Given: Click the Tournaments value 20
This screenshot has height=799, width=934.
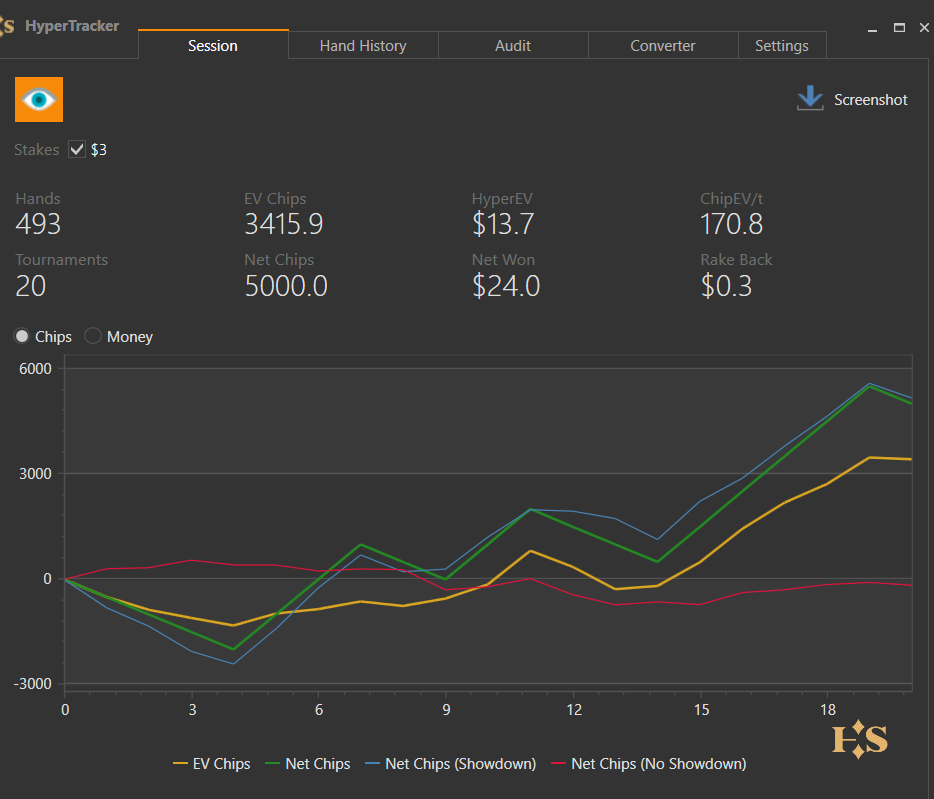Looking at the screenshot, I should pyautogui.click(x=30, y=286).
